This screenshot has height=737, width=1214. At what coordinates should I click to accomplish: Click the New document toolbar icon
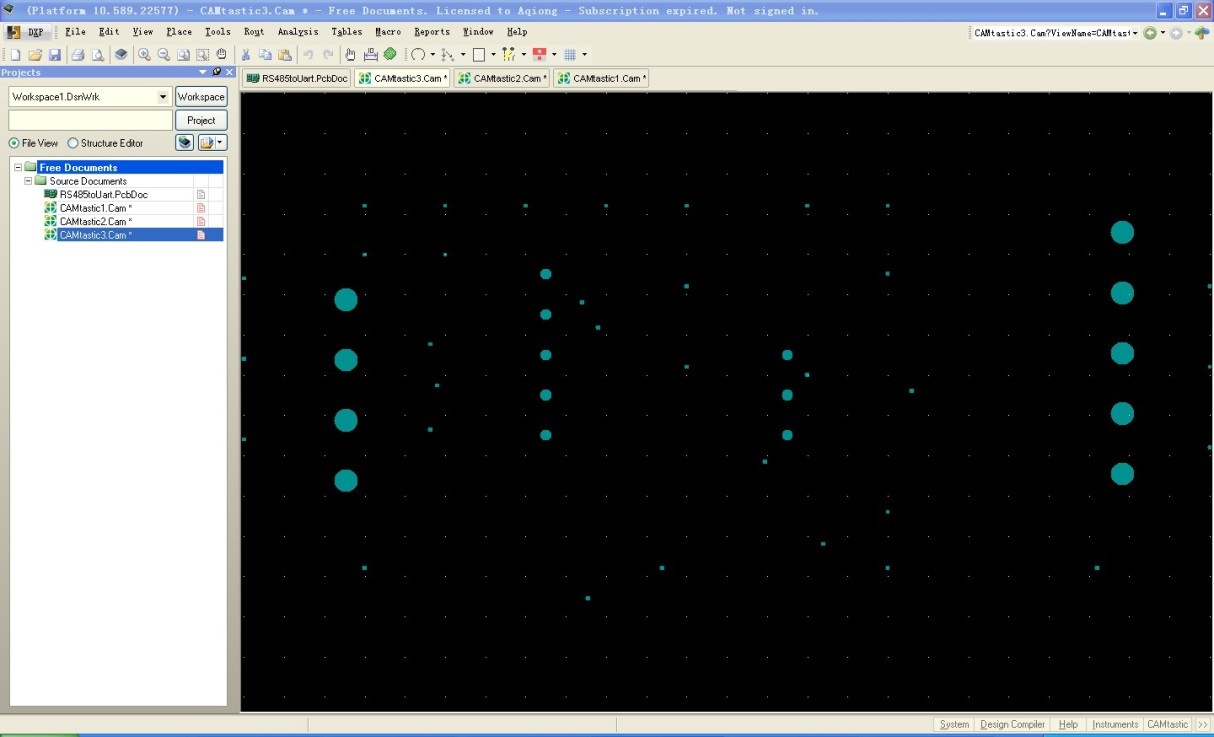(x=15, y=54)
